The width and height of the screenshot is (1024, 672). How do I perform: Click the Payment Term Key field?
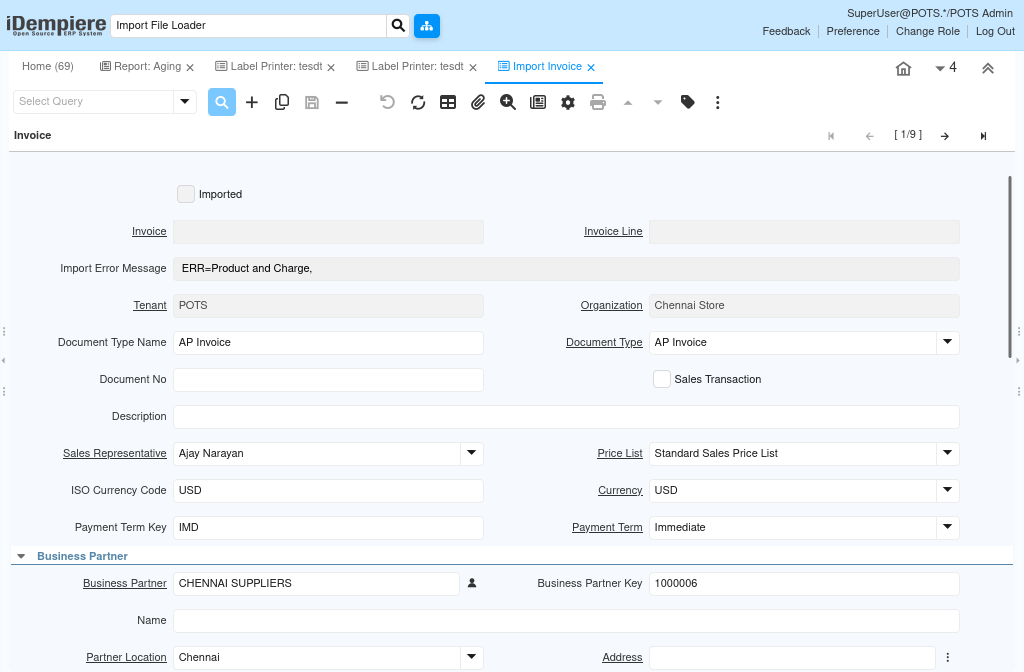328,528
